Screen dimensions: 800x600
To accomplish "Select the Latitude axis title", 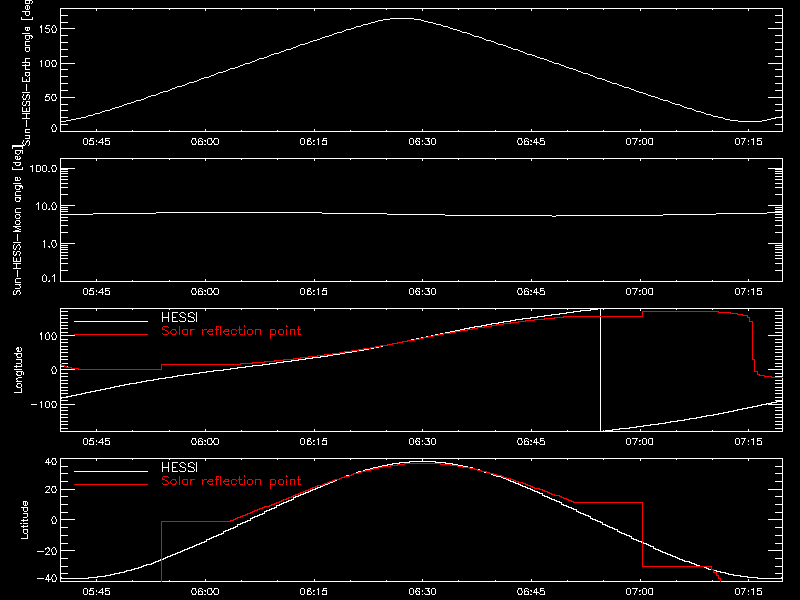I will (24, 520).
